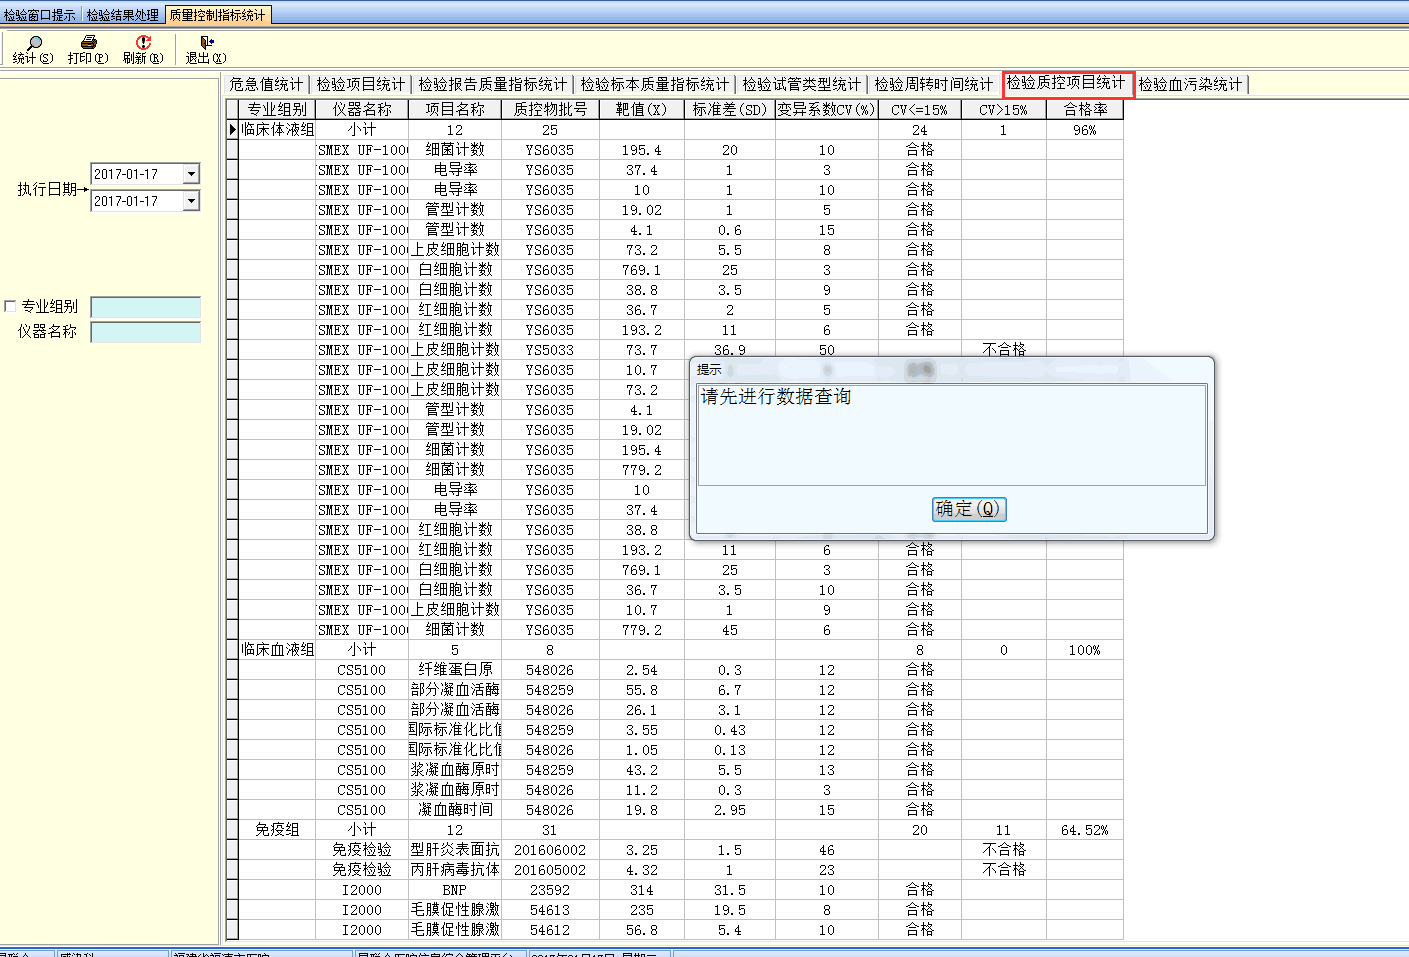This screenshot has width=1409, height=957.
Task: Open the 检验血污染统计 tab
Action: [x=1191, y=84]
